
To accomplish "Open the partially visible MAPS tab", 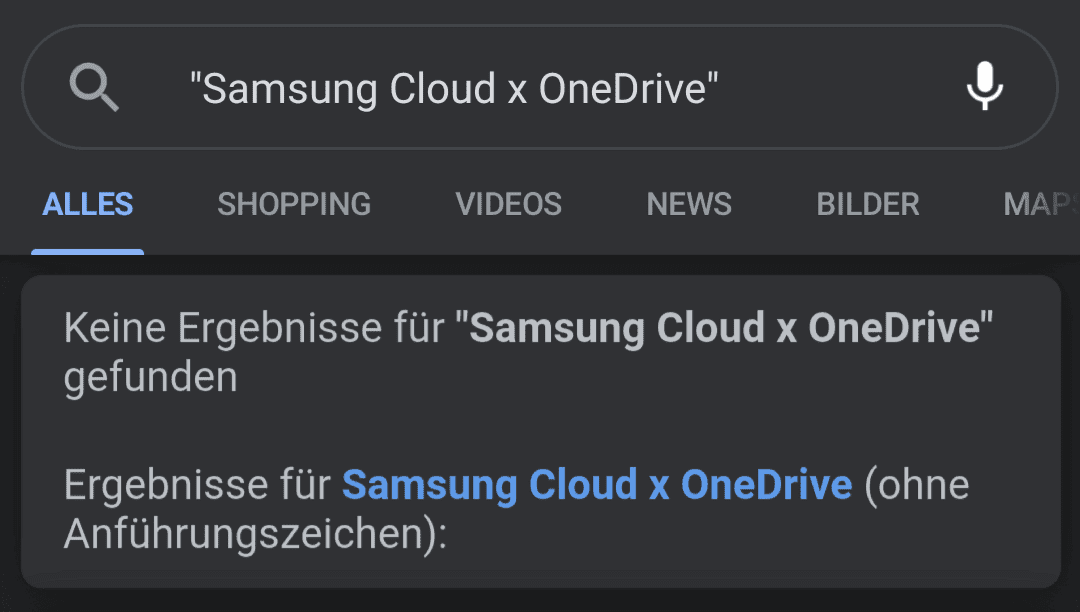I will (1041, 204).
